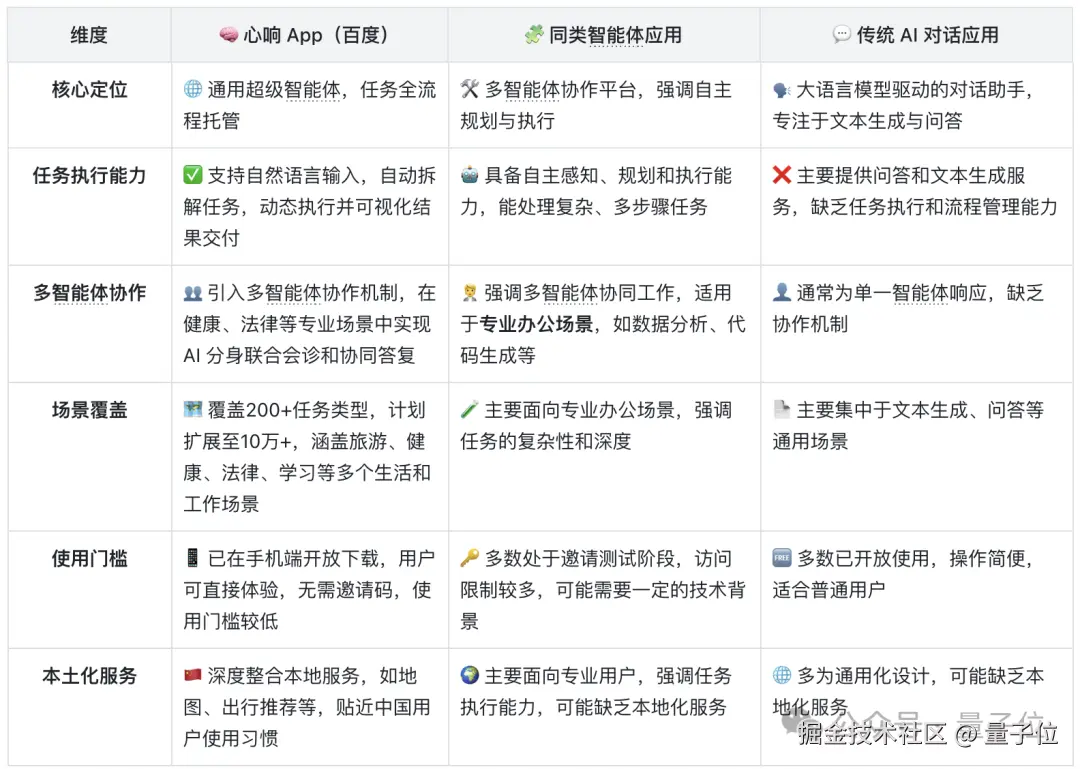The height and width of the screenshot is (769, 1080).
Task: Click the phone icon before 已在手机端开放下载
Action: point(193,557)
